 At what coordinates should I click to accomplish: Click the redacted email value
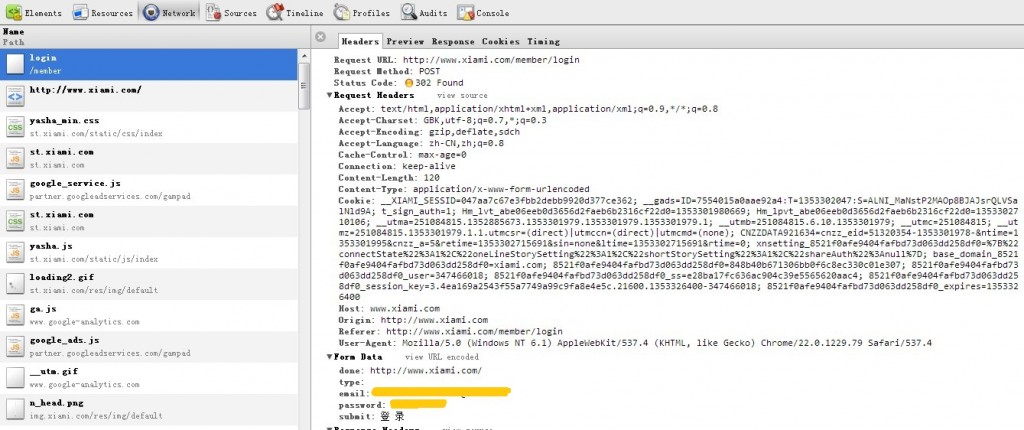click(x=441, y=392)
